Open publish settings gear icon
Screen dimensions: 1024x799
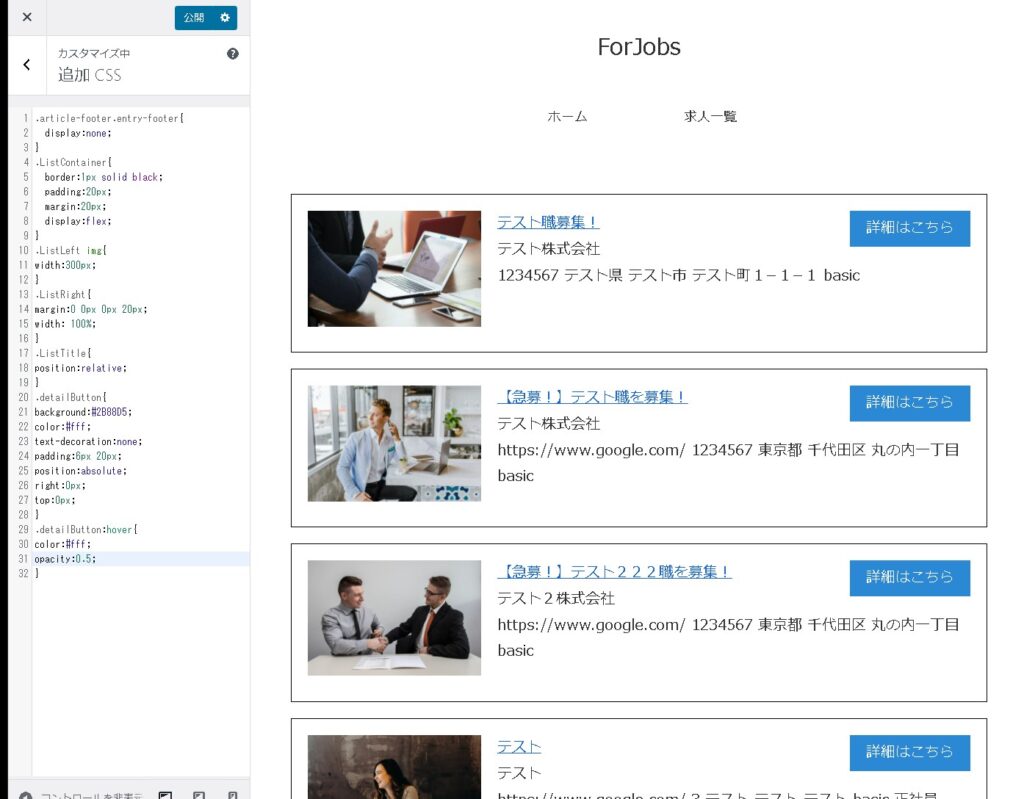[225, 17]
